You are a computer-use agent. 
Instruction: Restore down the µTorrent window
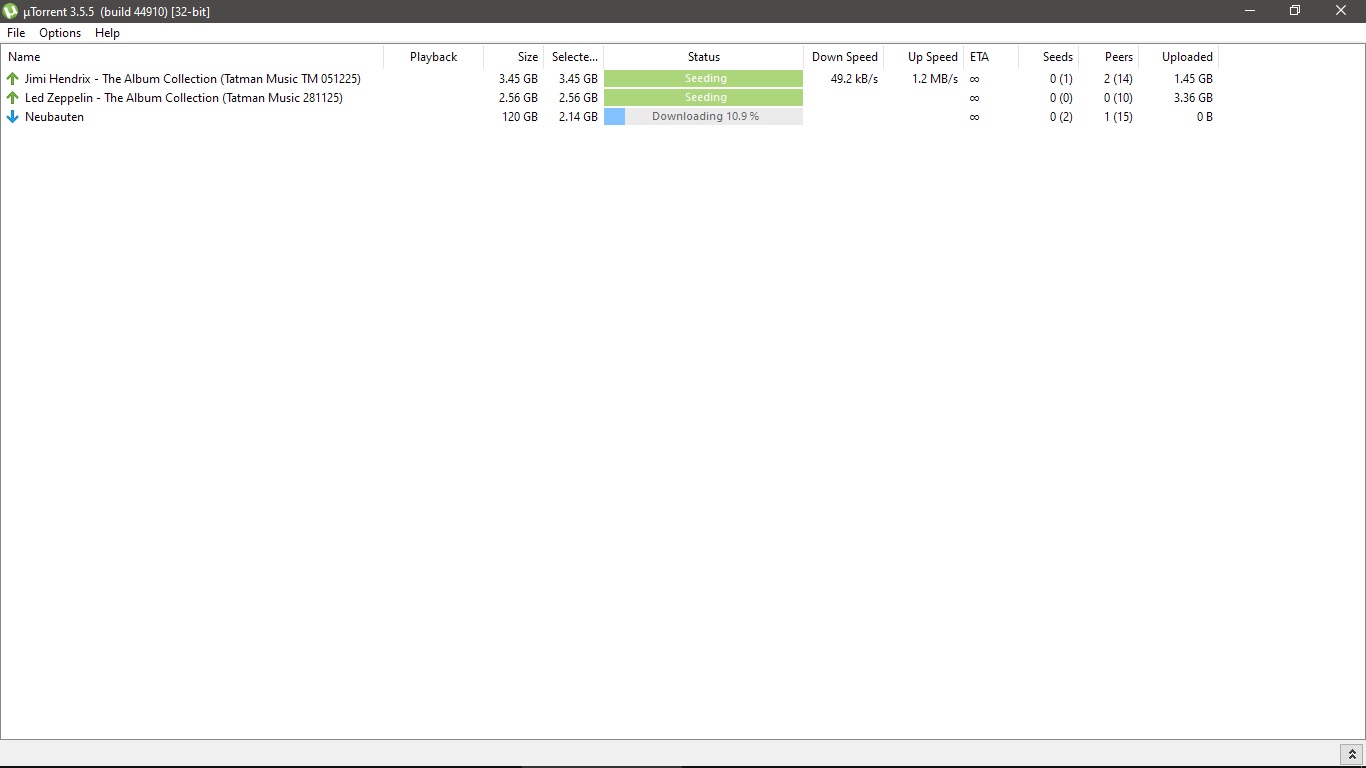tap(1295, 11)
